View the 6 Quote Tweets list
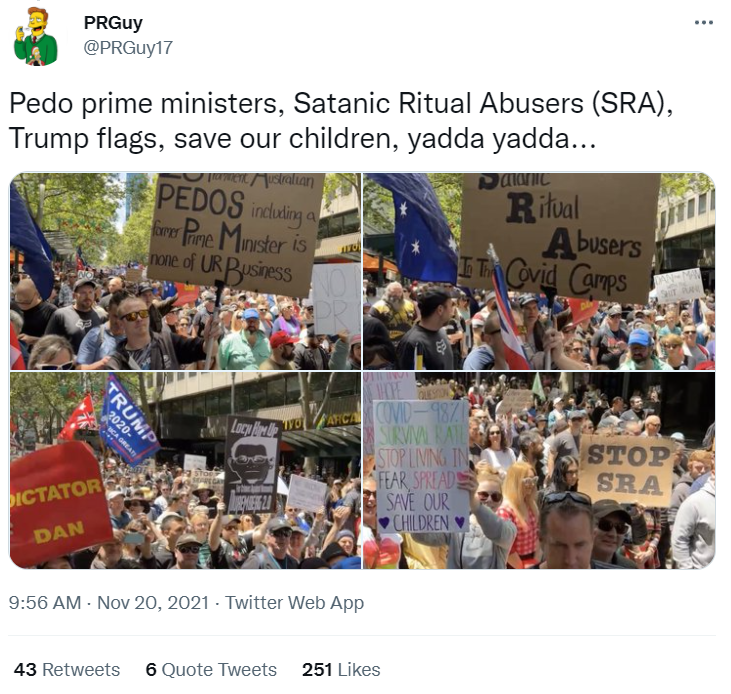Image resolution: width=731 pixels, height=694 pixels. click(x=211, y=669)
